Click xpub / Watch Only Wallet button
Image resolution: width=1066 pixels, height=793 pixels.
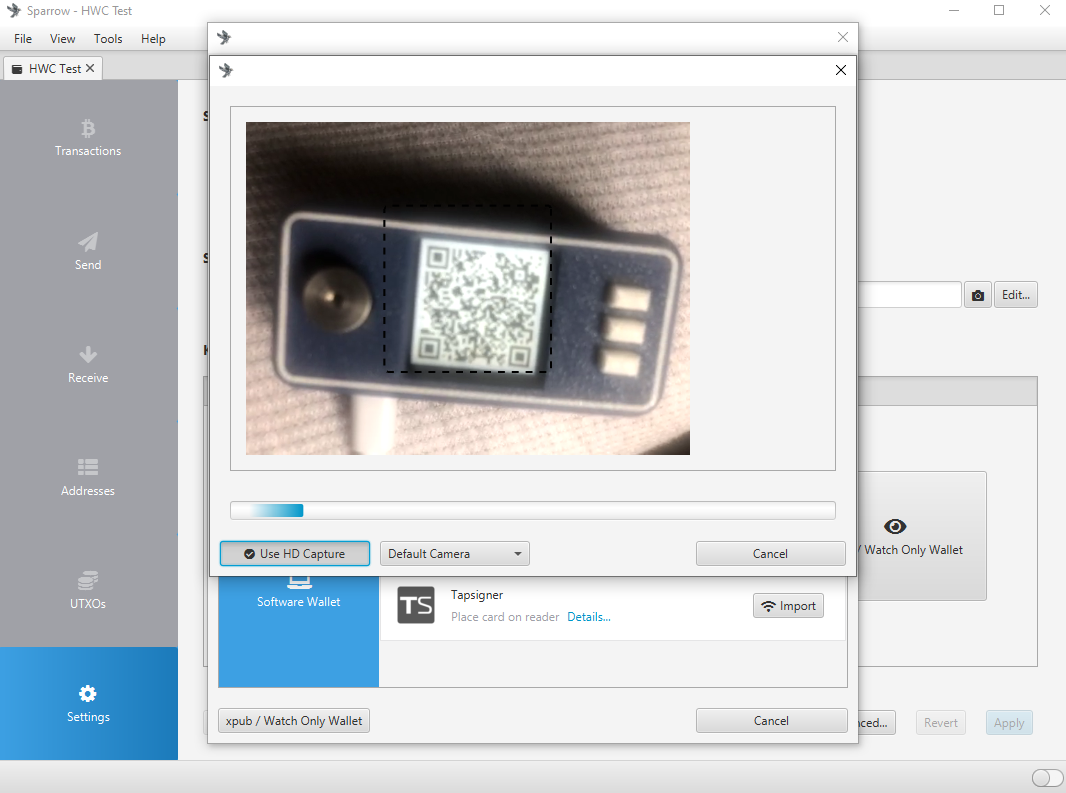[x=294, y=721]
